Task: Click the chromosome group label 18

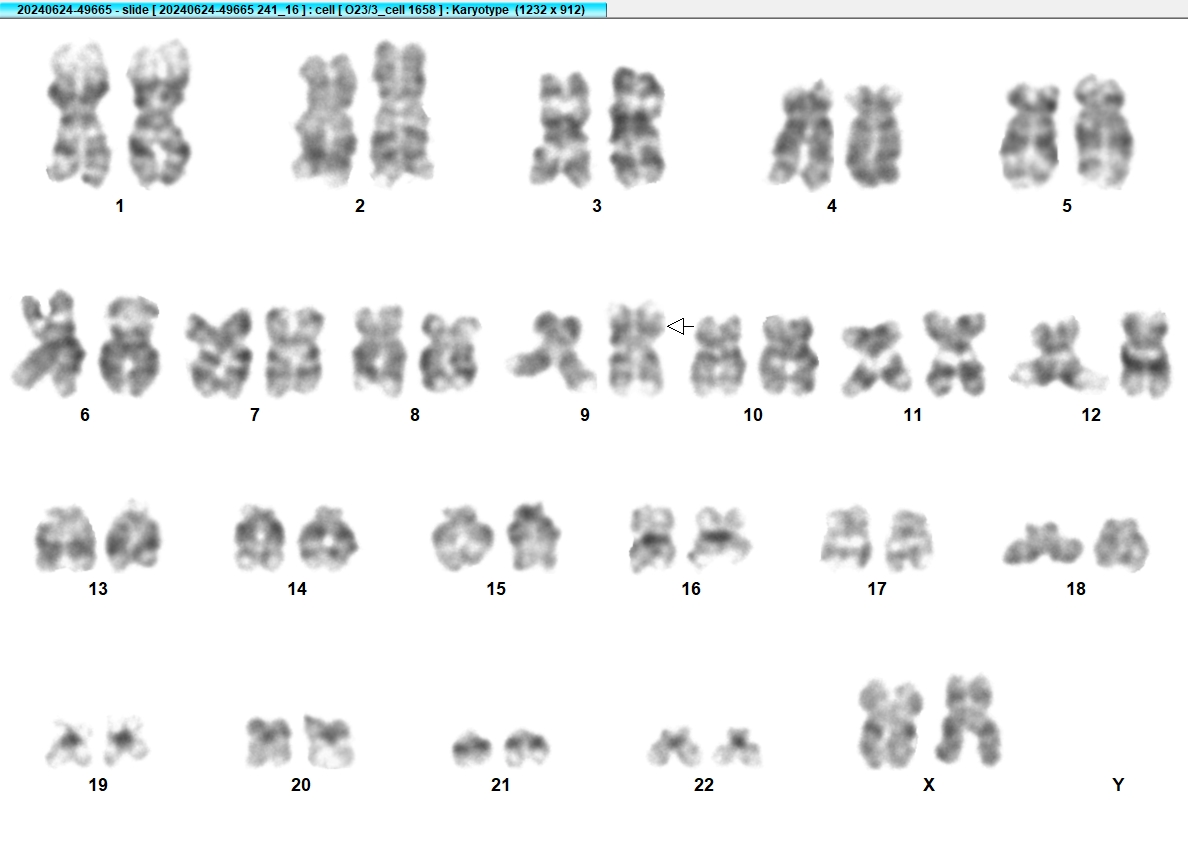Action: click(1076, 589)
